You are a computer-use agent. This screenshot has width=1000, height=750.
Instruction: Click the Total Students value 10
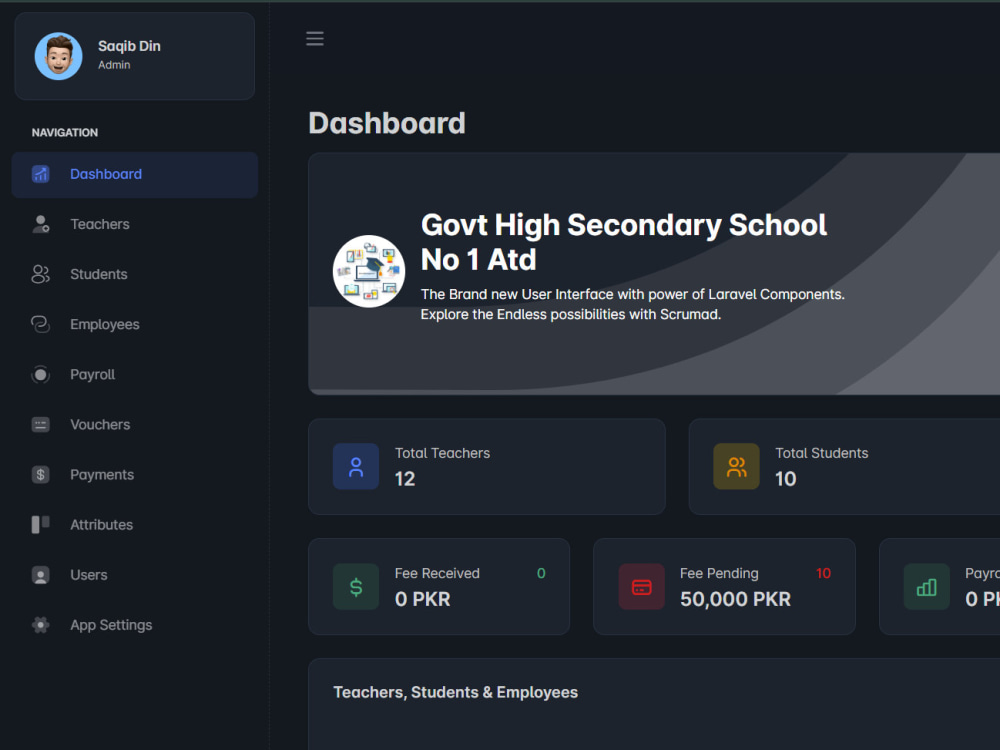(x=786, y=479)
